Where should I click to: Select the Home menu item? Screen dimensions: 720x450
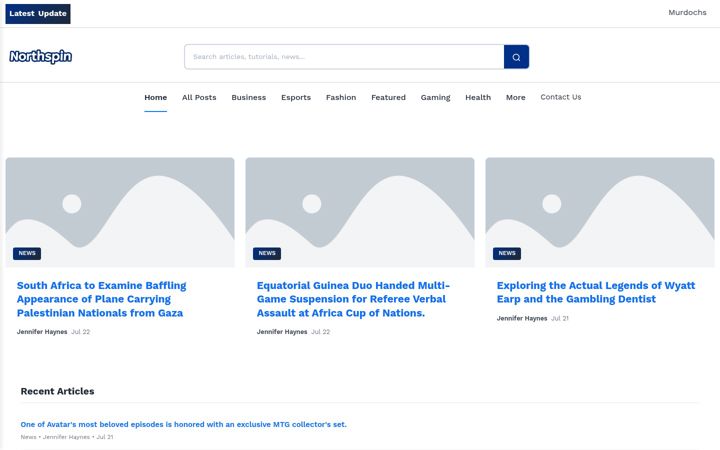click(156, 97)
